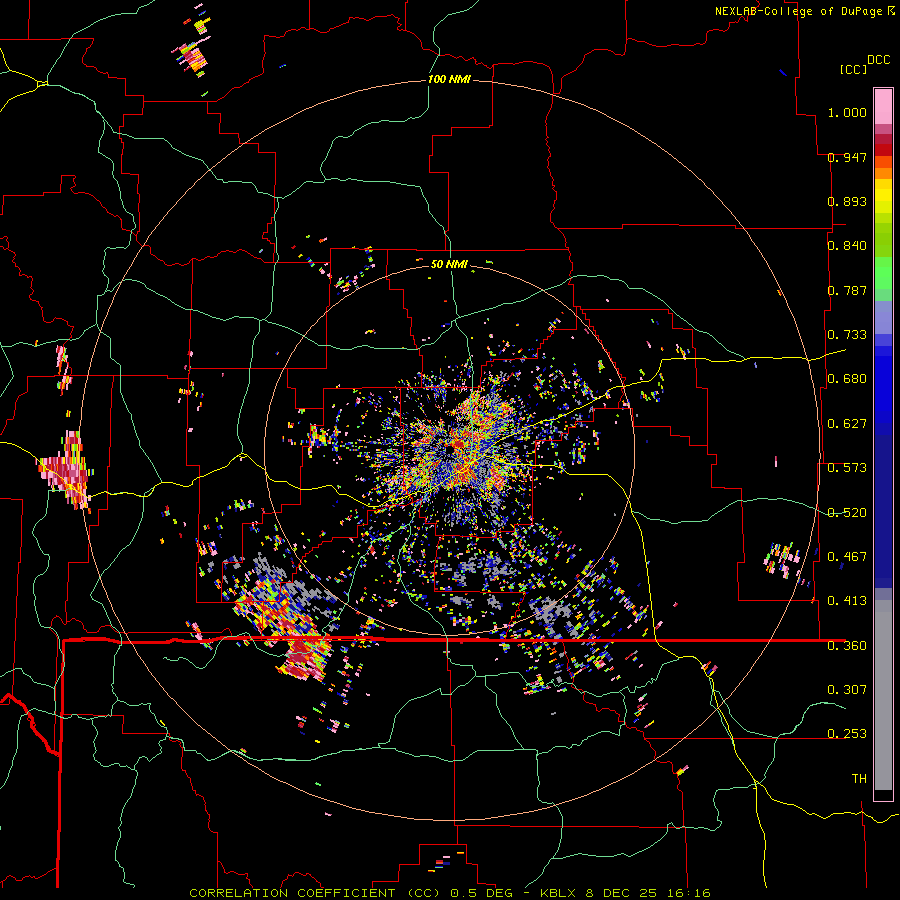Click the 0.520 color scale value
Screen dimensions: 900x900
[847, 513]
